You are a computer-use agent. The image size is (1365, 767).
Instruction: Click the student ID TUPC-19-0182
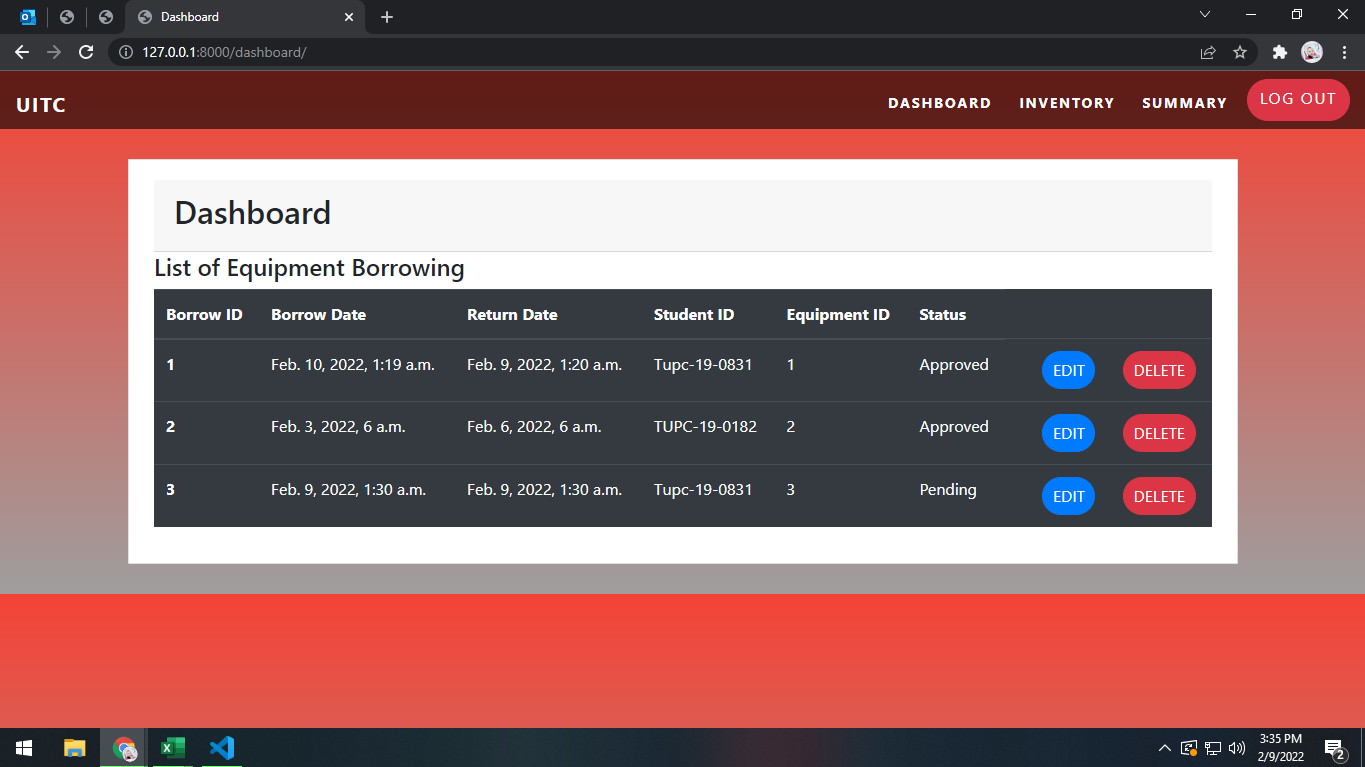coord(705,427)
